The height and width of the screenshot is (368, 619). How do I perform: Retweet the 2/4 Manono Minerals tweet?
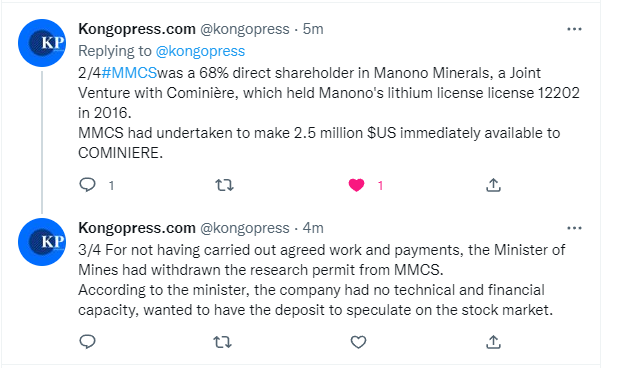(x=224, y=185)
